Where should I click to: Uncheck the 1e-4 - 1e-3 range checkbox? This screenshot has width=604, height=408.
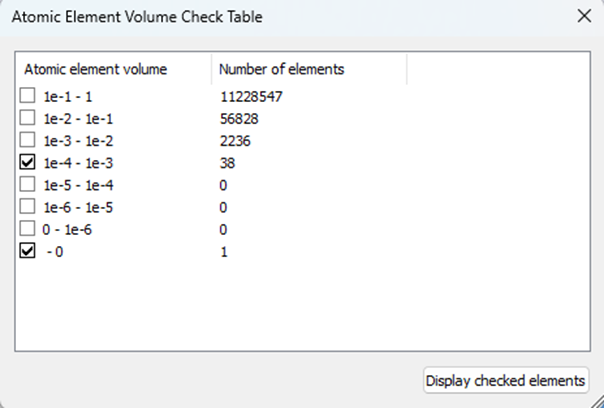[27, 162]
